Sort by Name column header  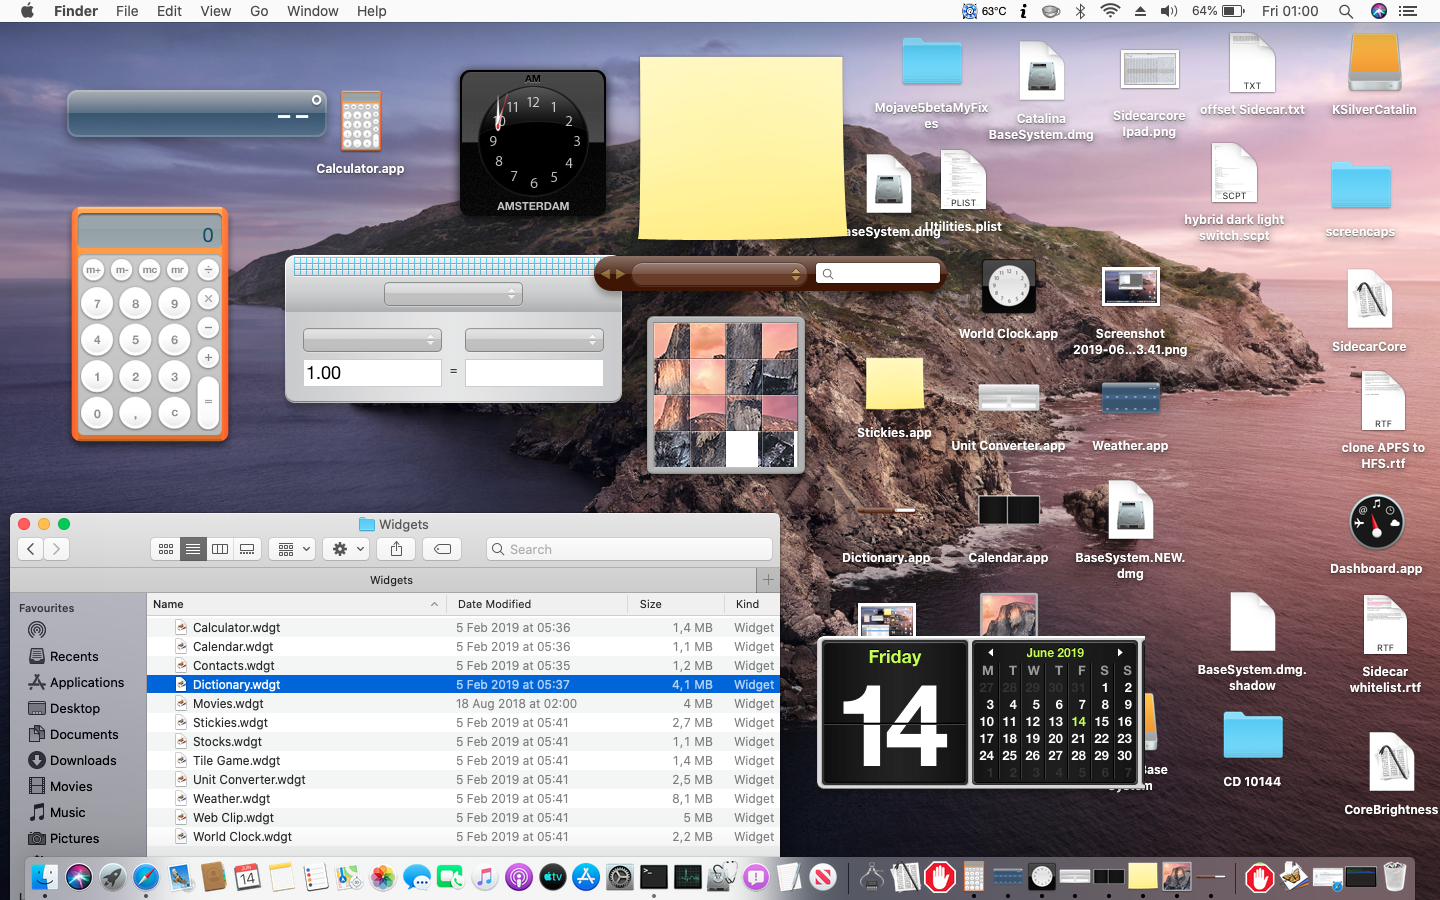click(x=296, y=604)
